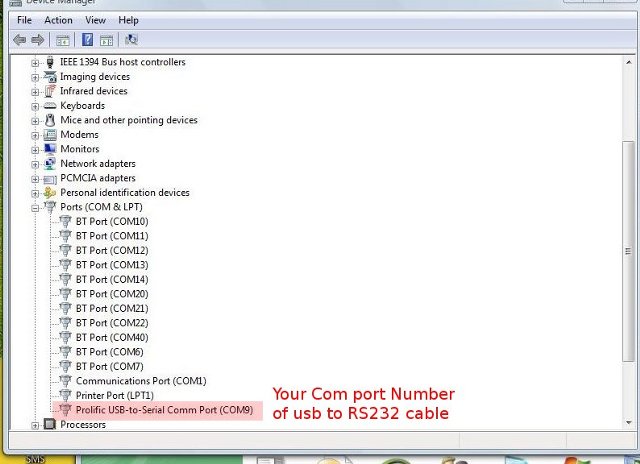Expand the Processors node
This screenshot has width=640, height=464.
click(36, 425)
